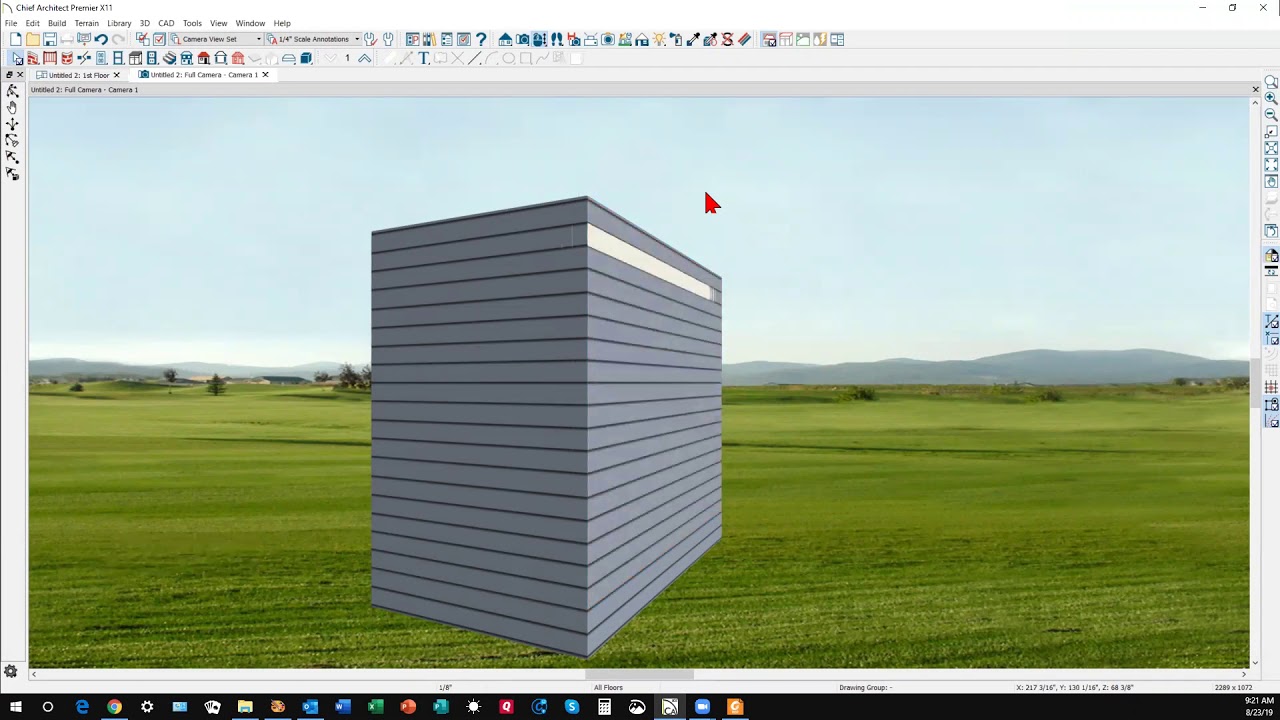1280x720 pixels.
Task: Select the Door tool
Action: point(101,58)
